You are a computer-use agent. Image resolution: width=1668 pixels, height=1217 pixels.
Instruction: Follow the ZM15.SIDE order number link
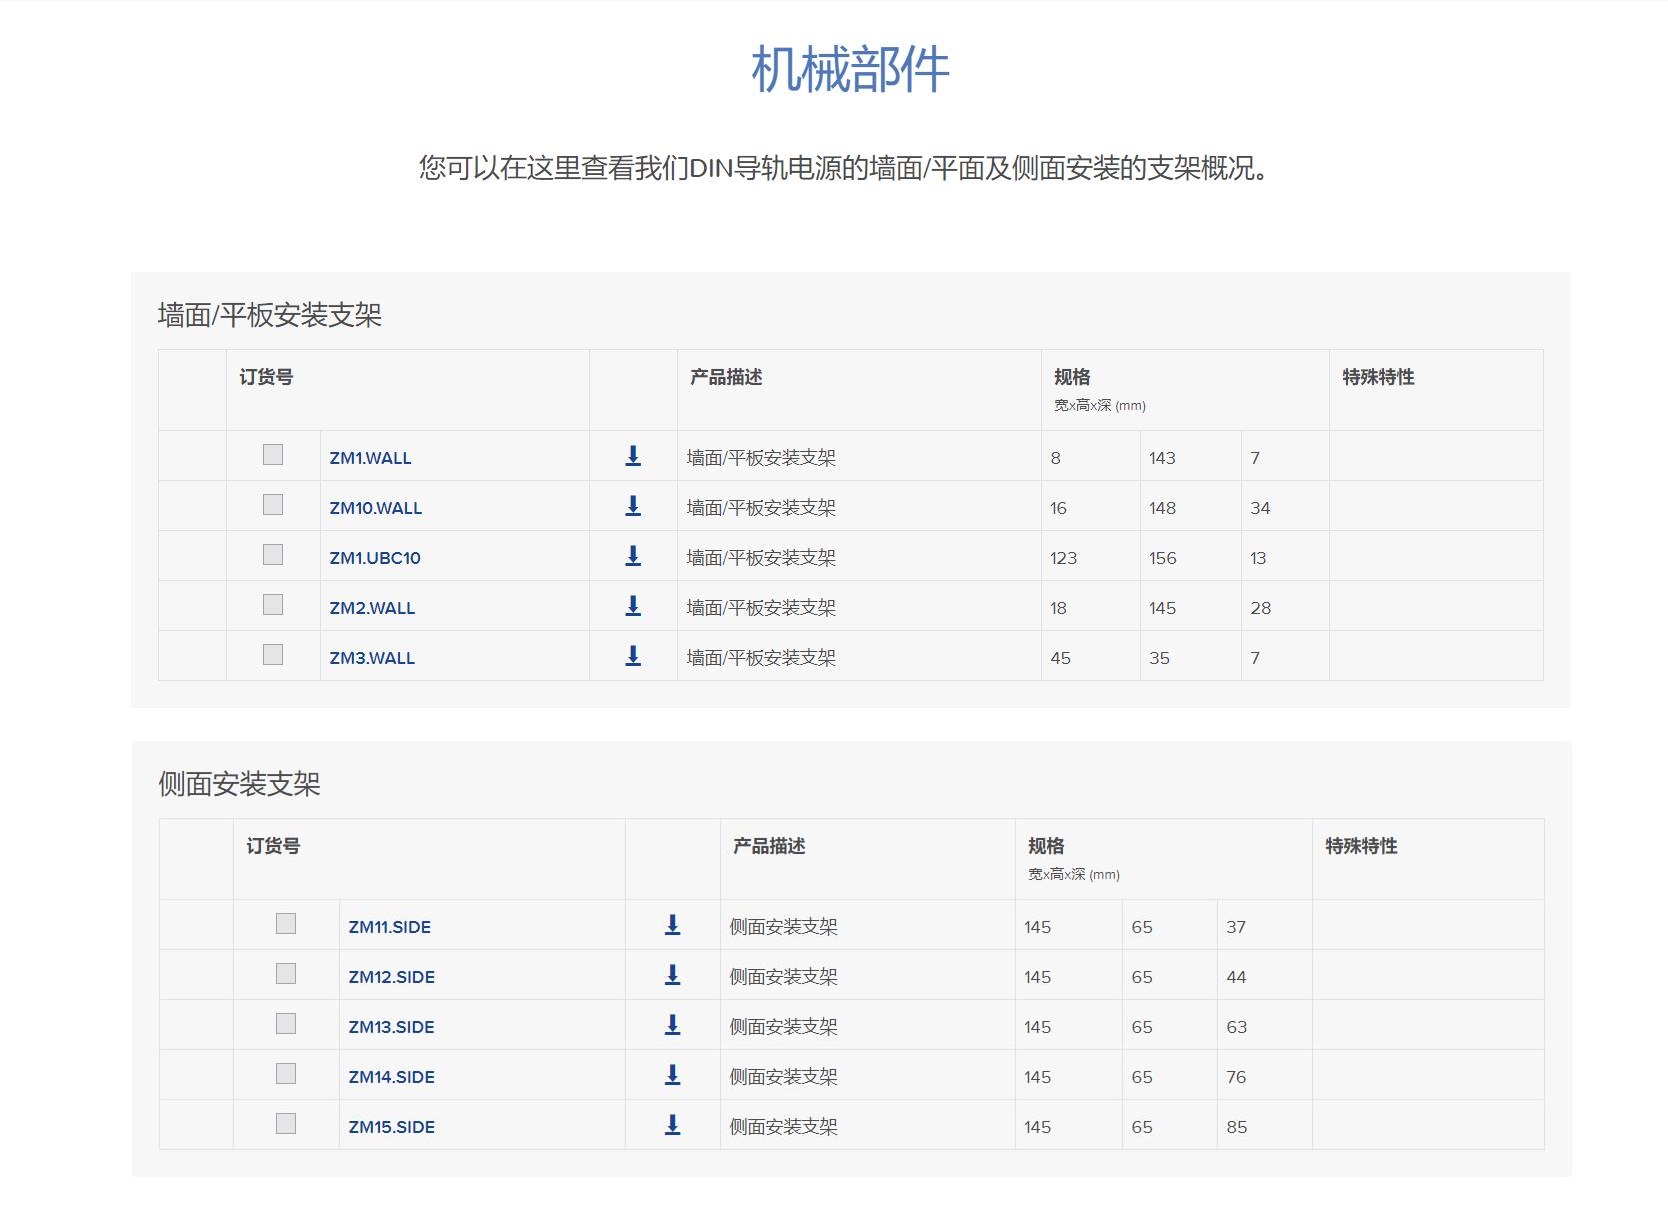coord(391,1127)
